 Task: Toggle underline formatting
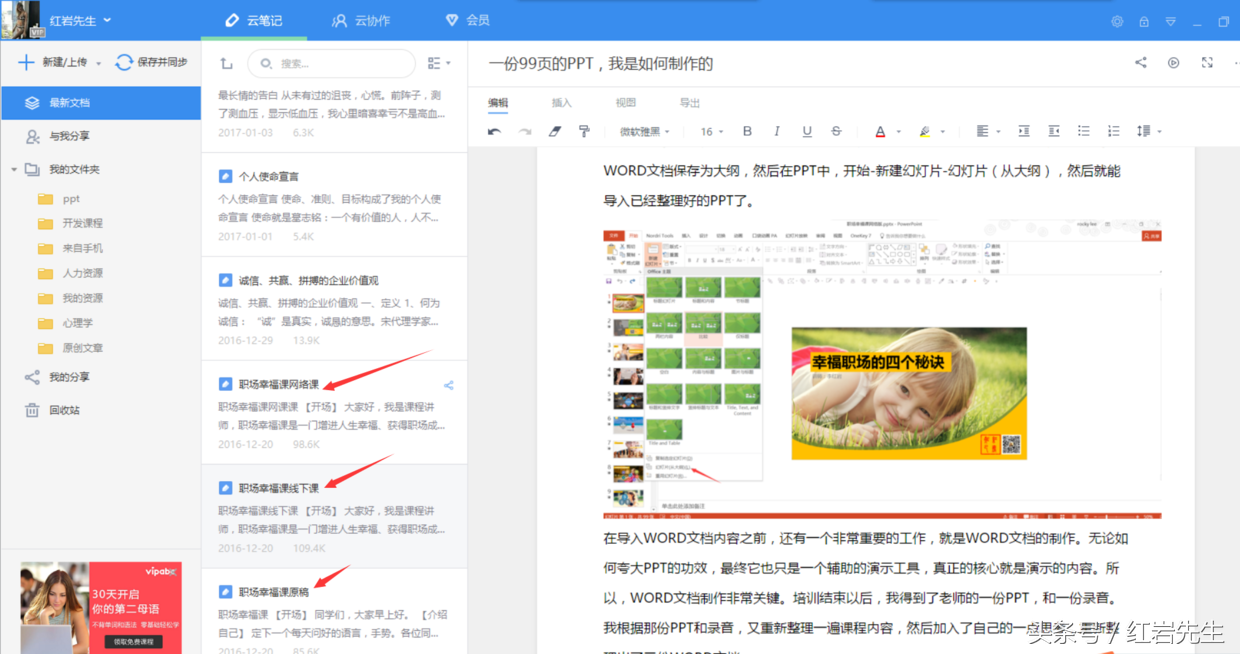coord(807,131)
